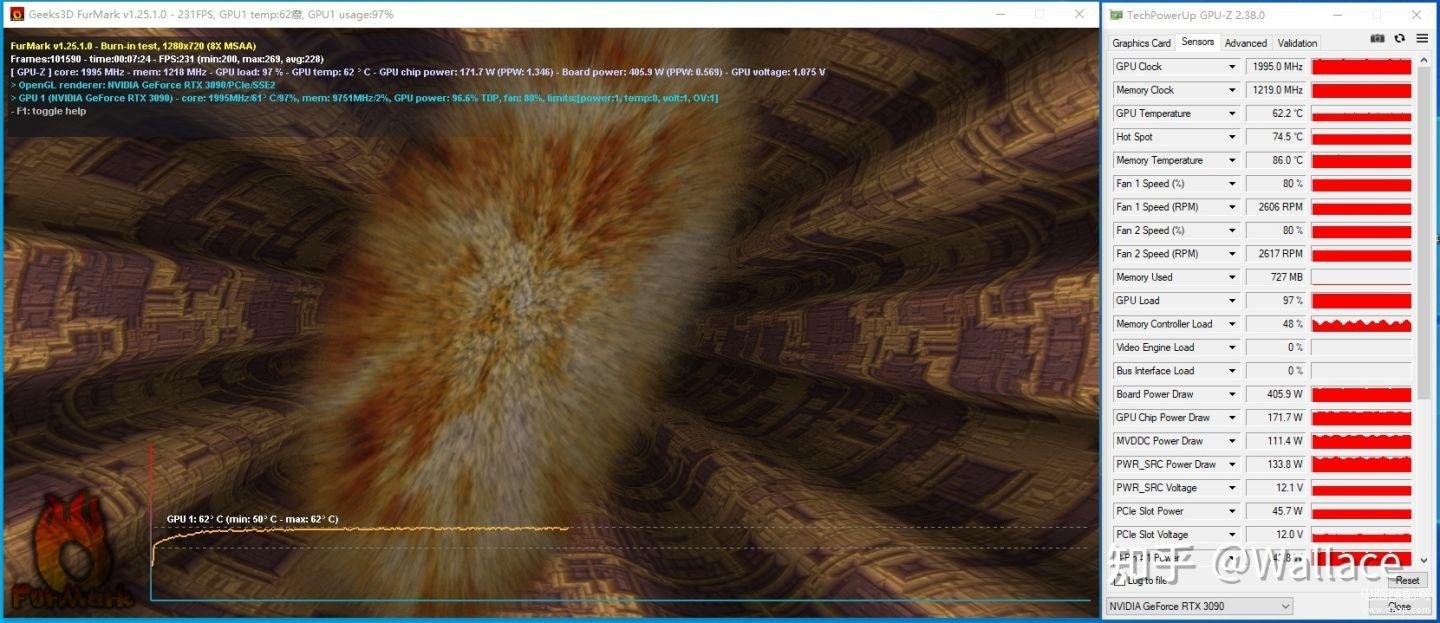
Task: Open the Fan 2 Speed (RPM) dropdown
Action: click(x=1232, y=254)
